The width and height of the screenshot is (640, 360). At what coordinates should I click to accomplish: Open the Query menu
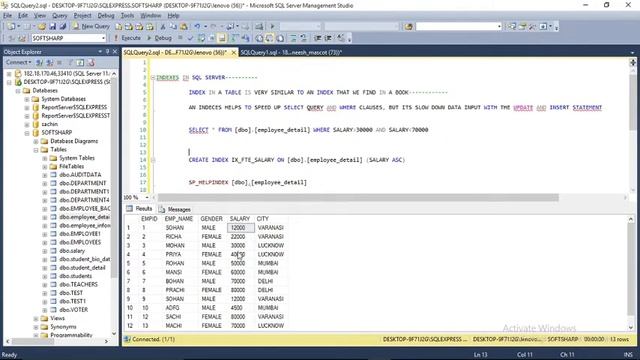[x=60, y=16]
